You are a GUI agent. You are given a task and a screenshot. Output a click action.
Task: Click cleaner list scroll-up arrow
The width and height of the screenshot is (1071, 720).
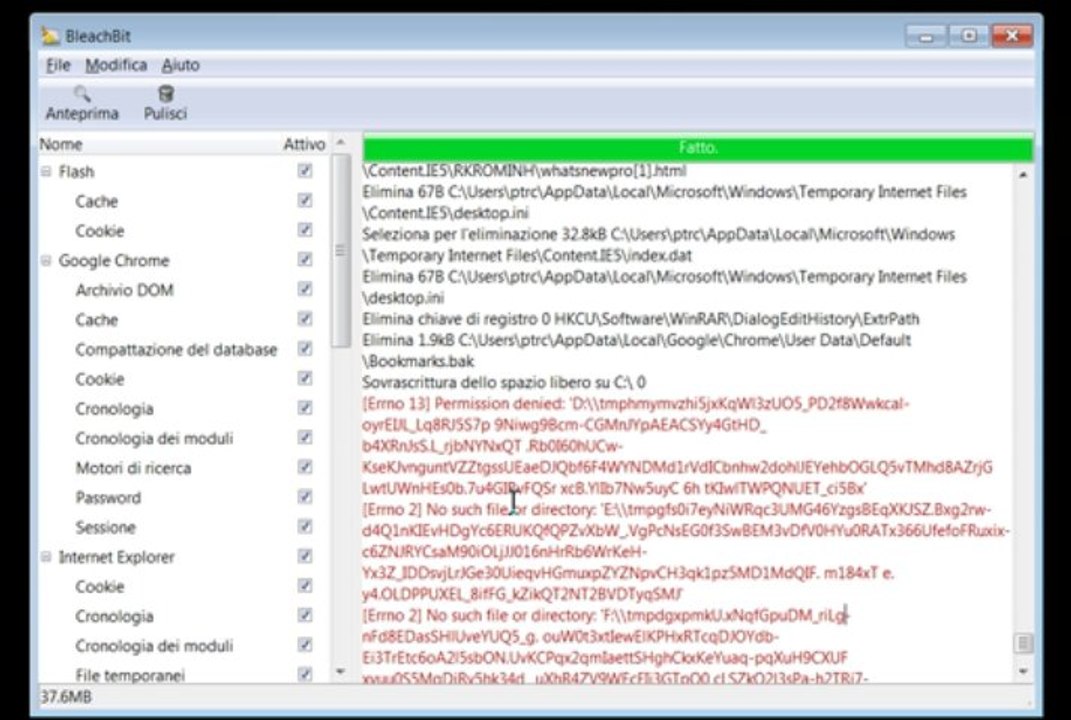pyautogui.click(x=340, y=143)
